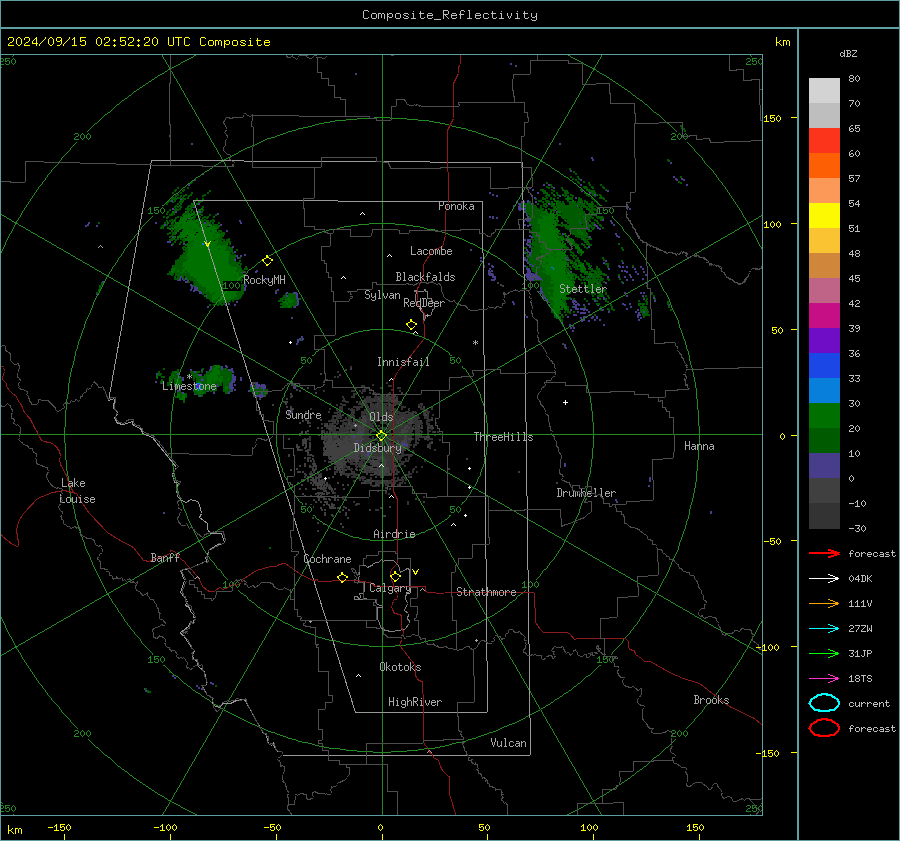Pick the dark gray swatch above -30

pos(824,516)
